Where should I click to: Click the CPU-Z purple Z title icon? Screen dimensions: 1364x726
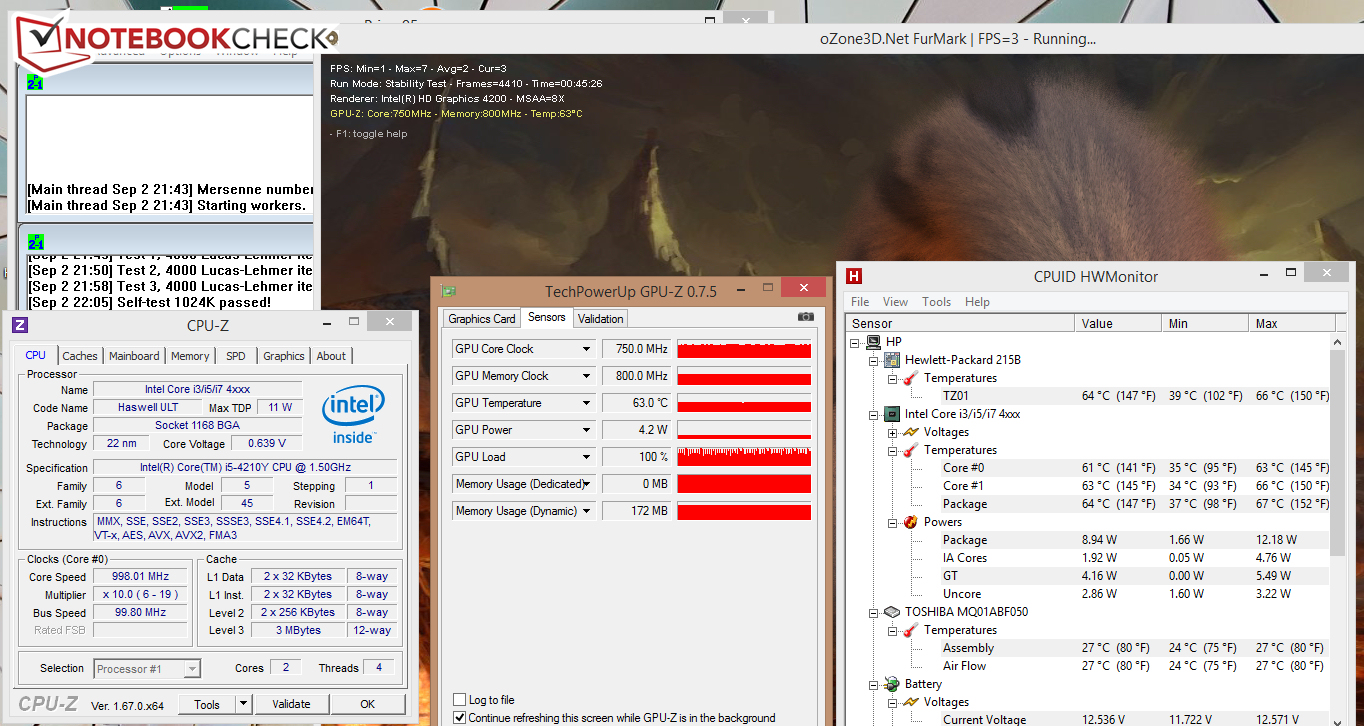[19, 325]
